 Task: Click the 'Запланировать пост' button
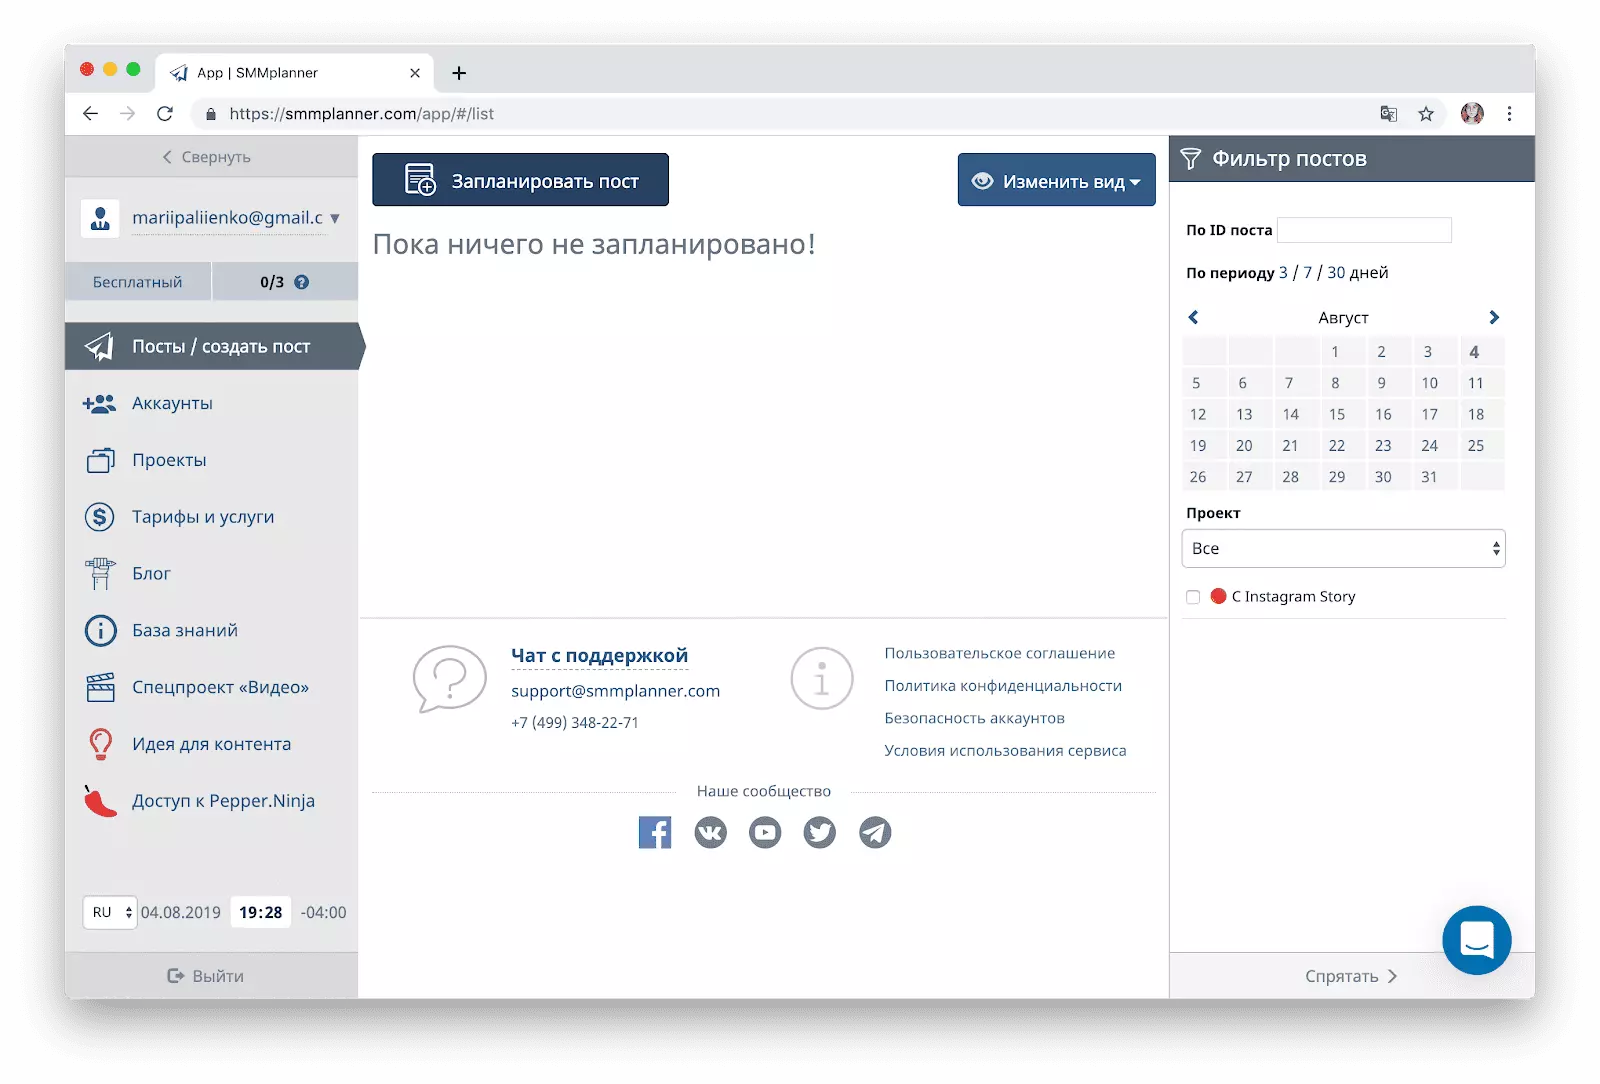pyautogui.click(x=520, y=181)
